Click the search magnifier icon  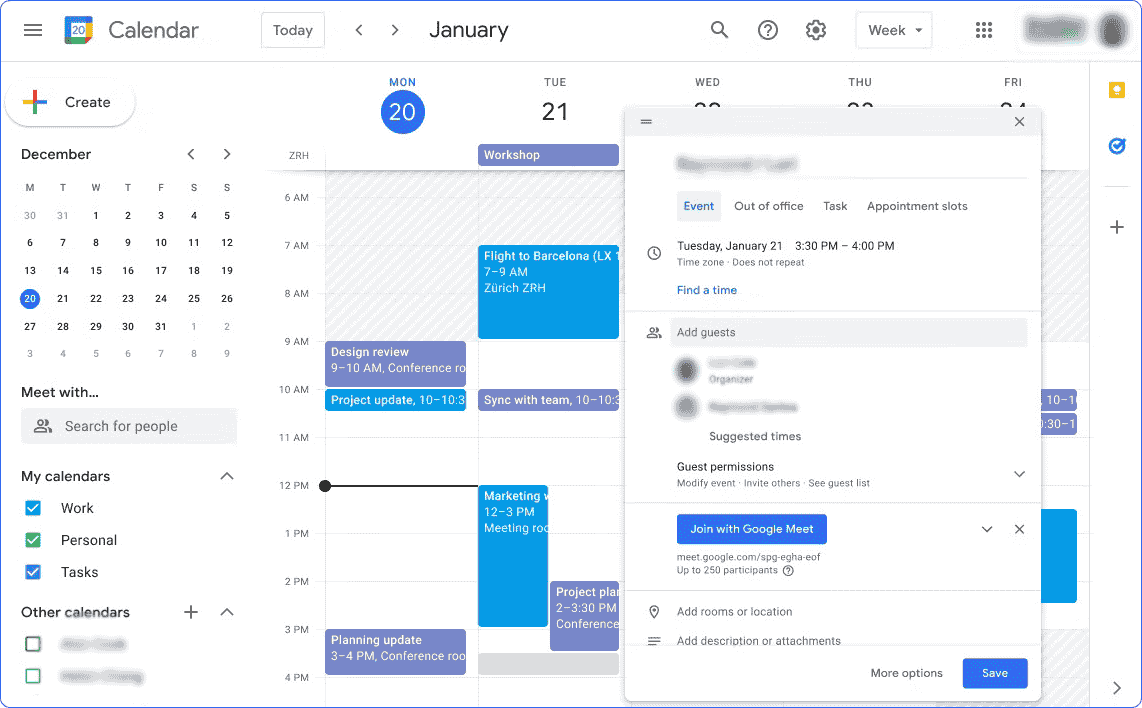(x=719, y=30)
